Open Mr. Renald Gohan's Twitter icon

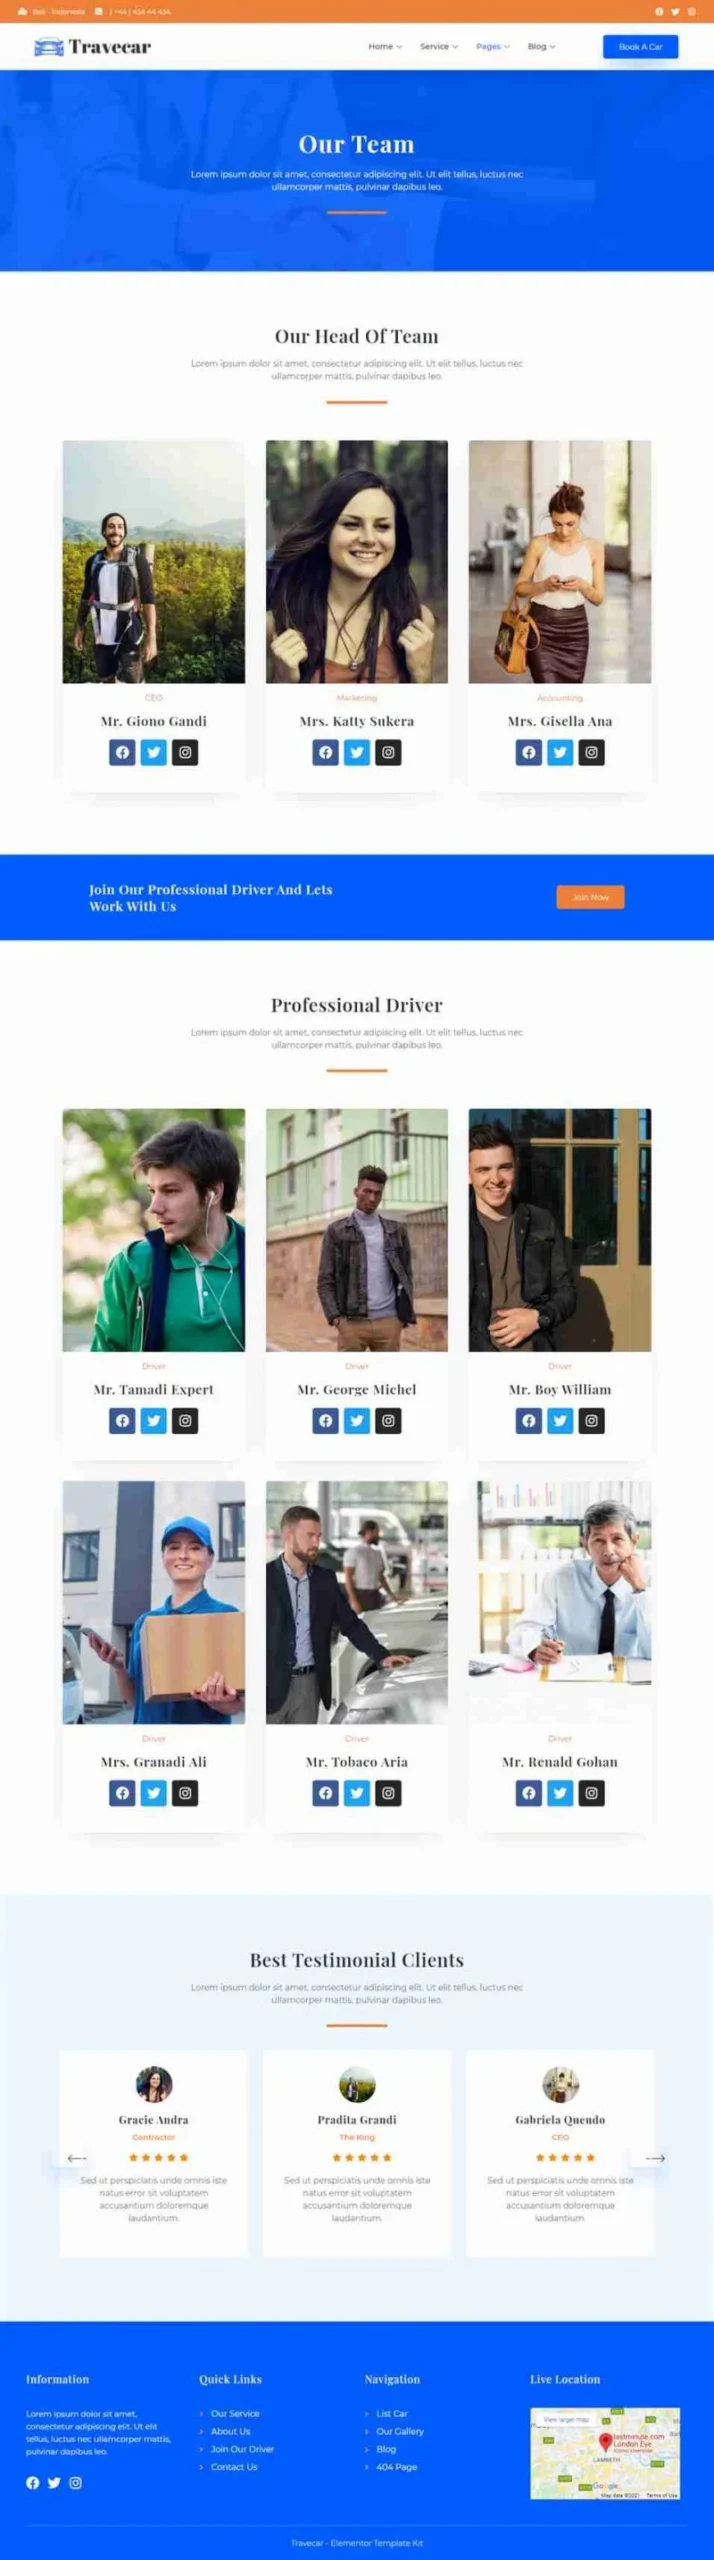pos(560,1793)
